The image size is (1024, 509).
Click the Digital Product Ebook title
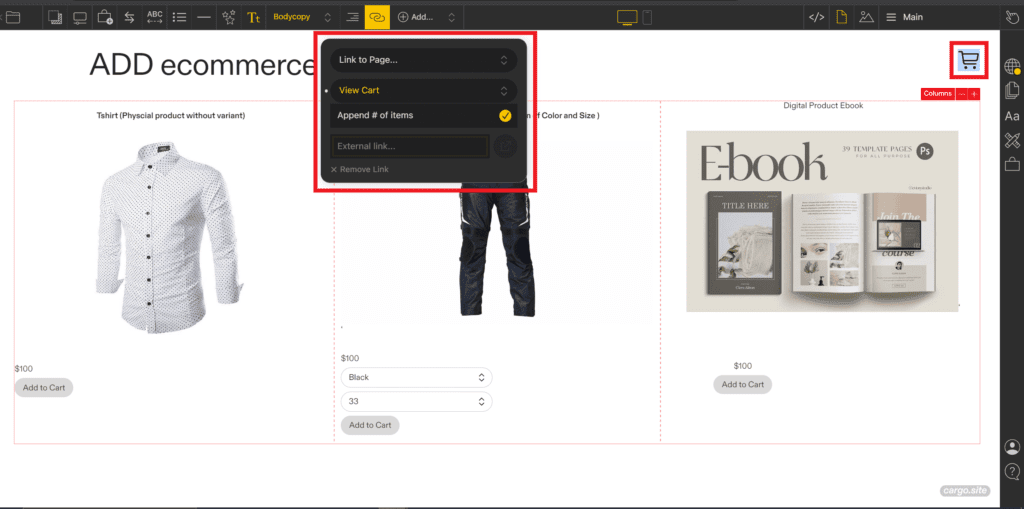click(x=823, y=105)
